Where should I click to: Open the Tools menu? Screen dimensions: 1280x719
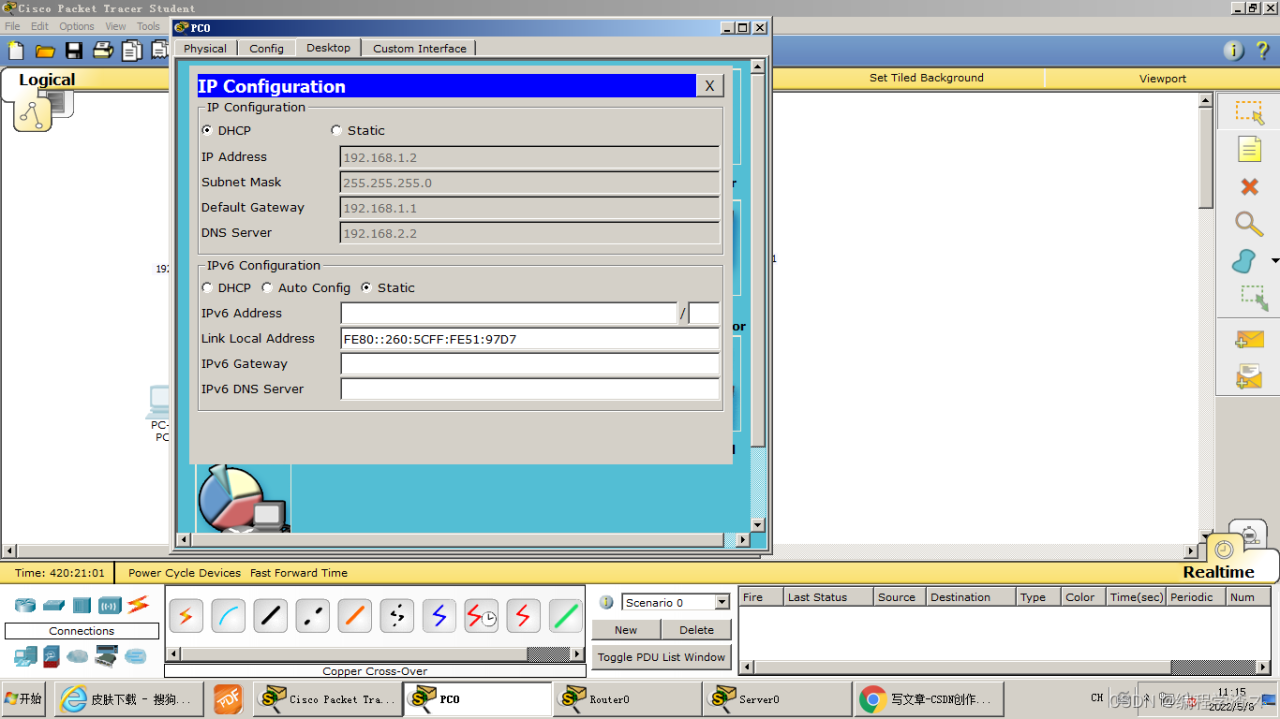148,26
